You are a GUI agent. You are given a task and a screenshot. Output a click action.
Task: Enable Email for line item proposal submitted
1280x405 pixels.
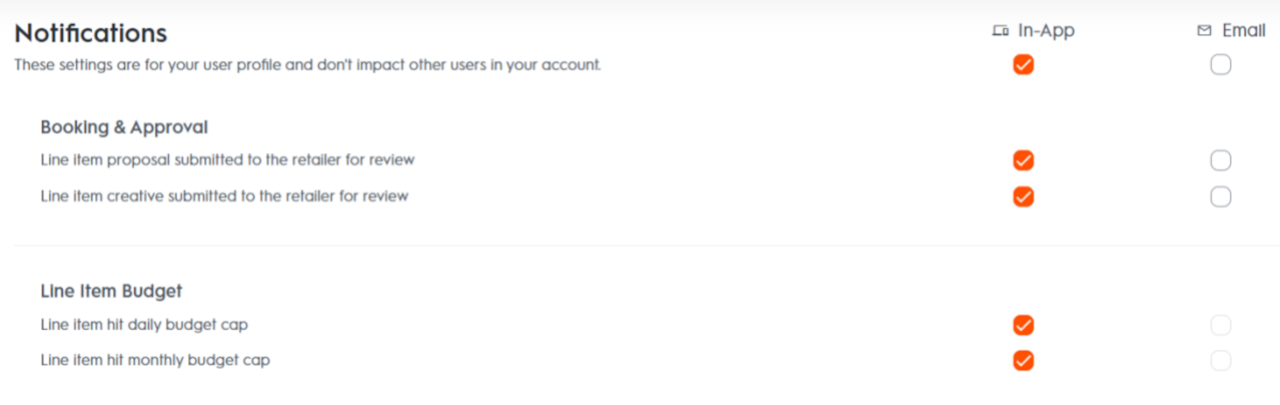(1220, 160)
